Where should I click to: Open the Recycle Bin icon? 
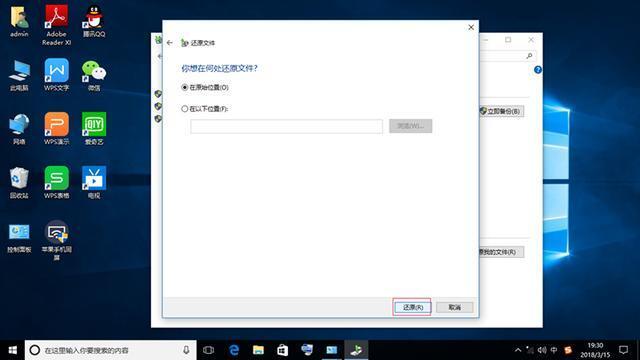(19, 182)
